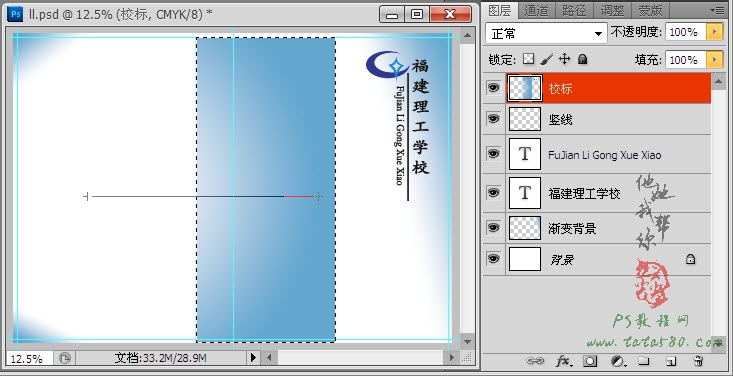This screenshot has height=376, width=733.
Task: Click gradient end point crosshair on canvas
Action: click(318, 196)
